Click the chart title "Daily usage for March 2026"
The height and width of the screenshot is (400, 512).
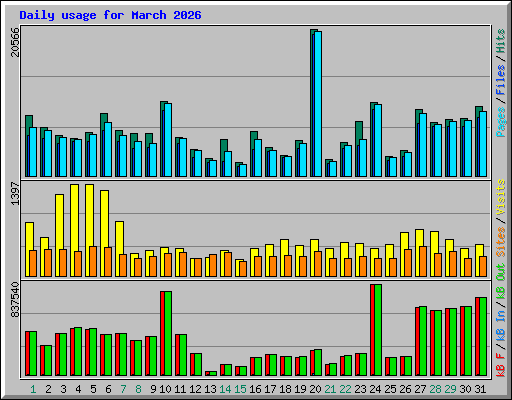(x=110, y=15)
